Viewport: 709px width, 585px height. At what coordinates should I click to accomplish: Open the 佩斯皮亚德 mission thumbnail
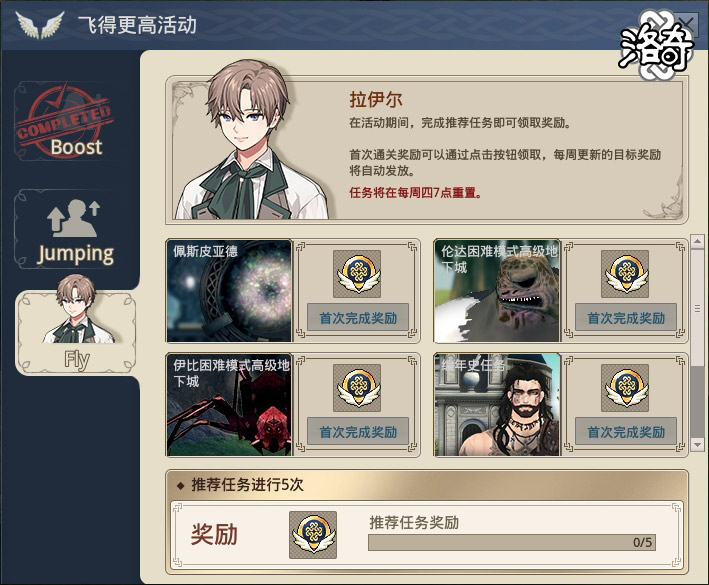point(229,291)
